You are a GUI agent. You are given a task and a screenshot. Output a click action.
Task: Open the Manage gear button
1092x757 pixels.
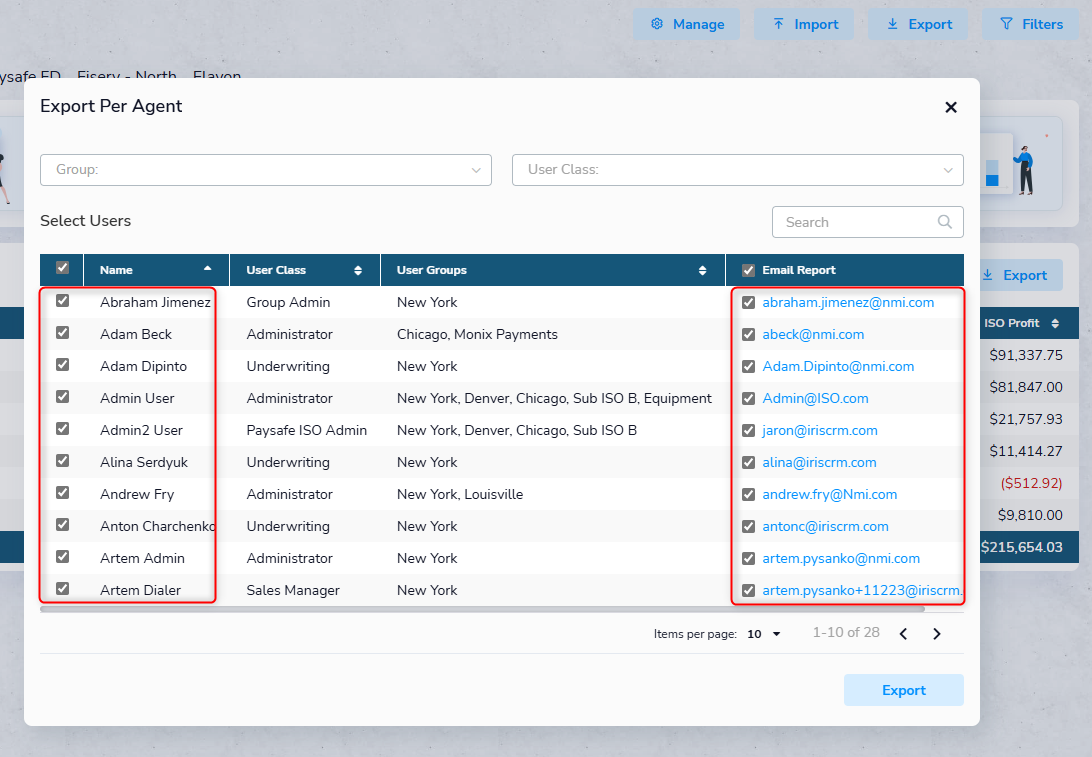686,24
